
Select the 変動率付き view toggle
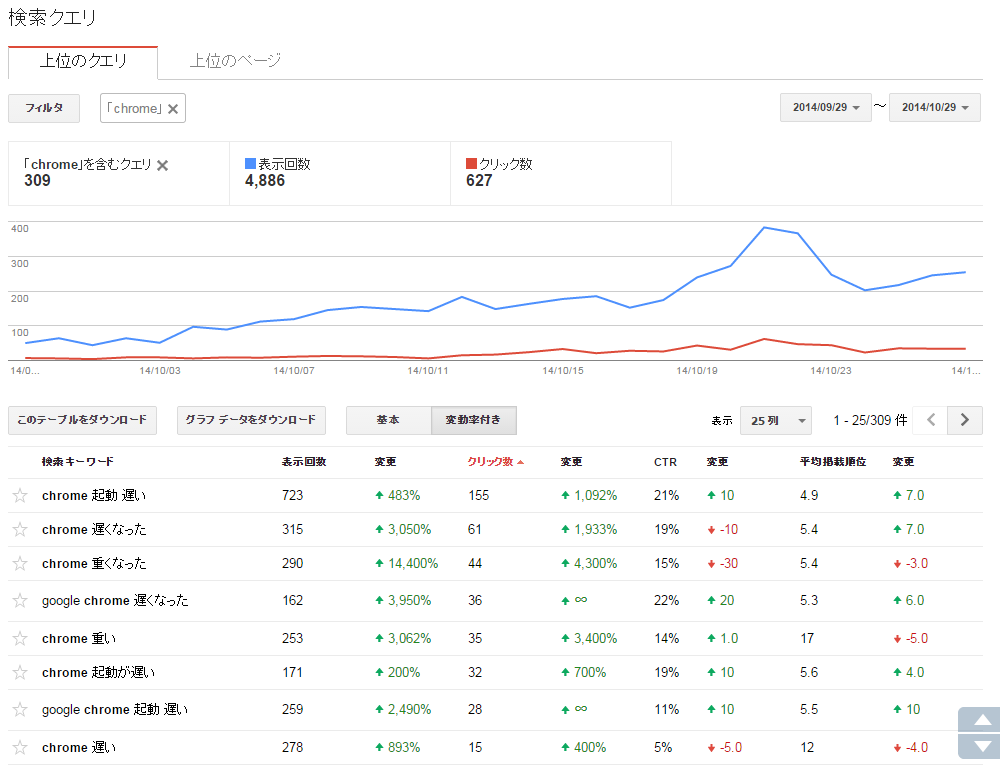pyautogui.click(x=473, y=420)
